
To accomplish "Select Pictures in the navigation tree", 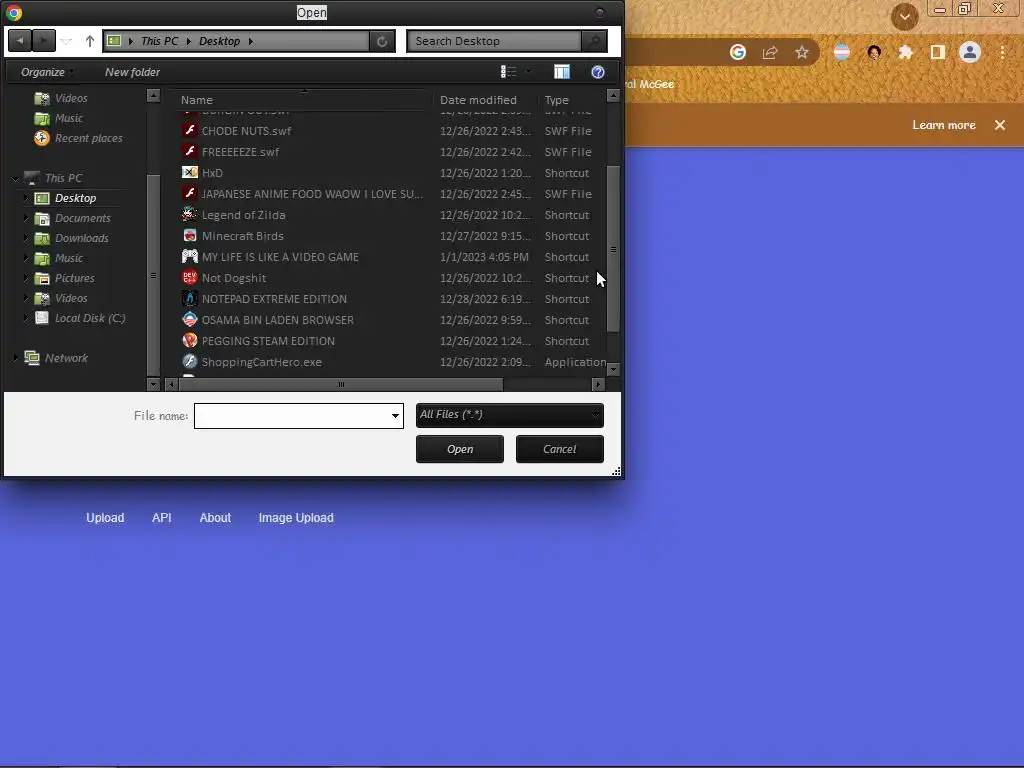I will (x=74, y=278).
